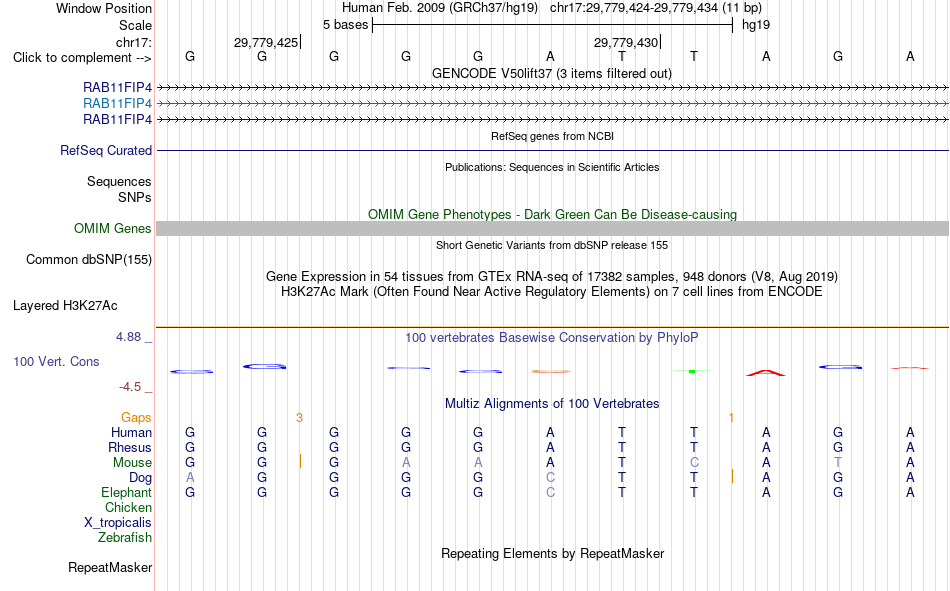This screenshot has height=591, width=950.
Task: Click the small green PhyloP bar
Action: point(692,371)
